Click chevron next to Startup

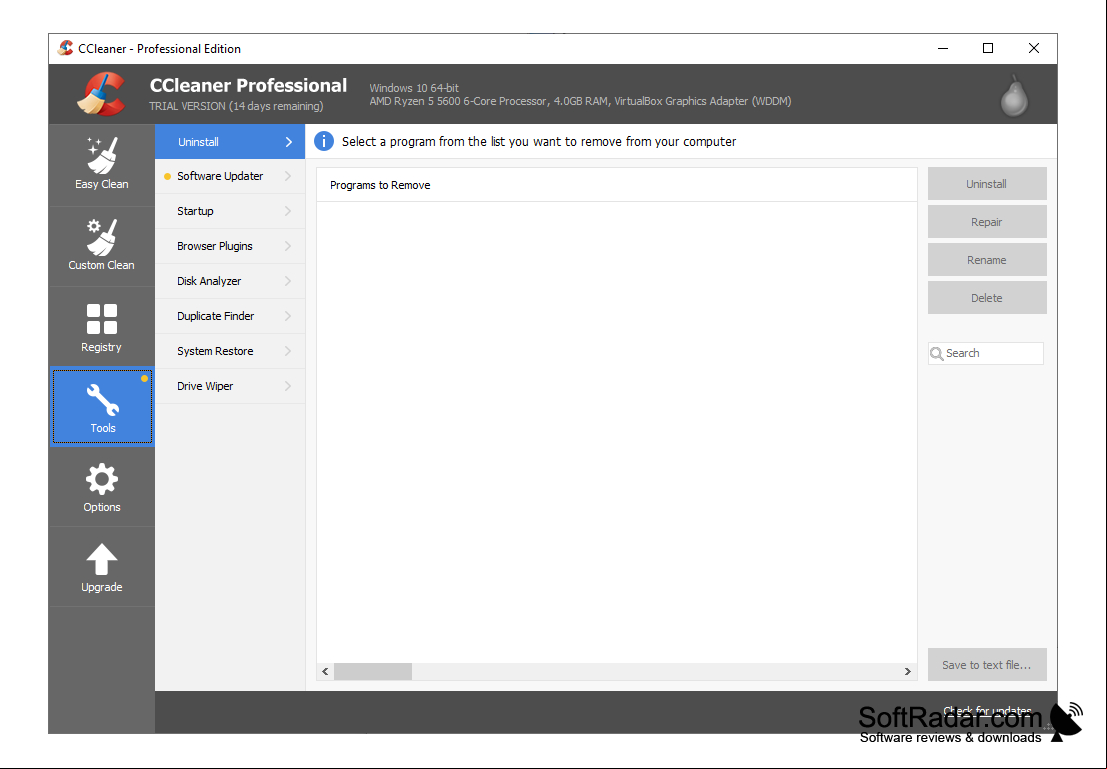coord(288,211)
